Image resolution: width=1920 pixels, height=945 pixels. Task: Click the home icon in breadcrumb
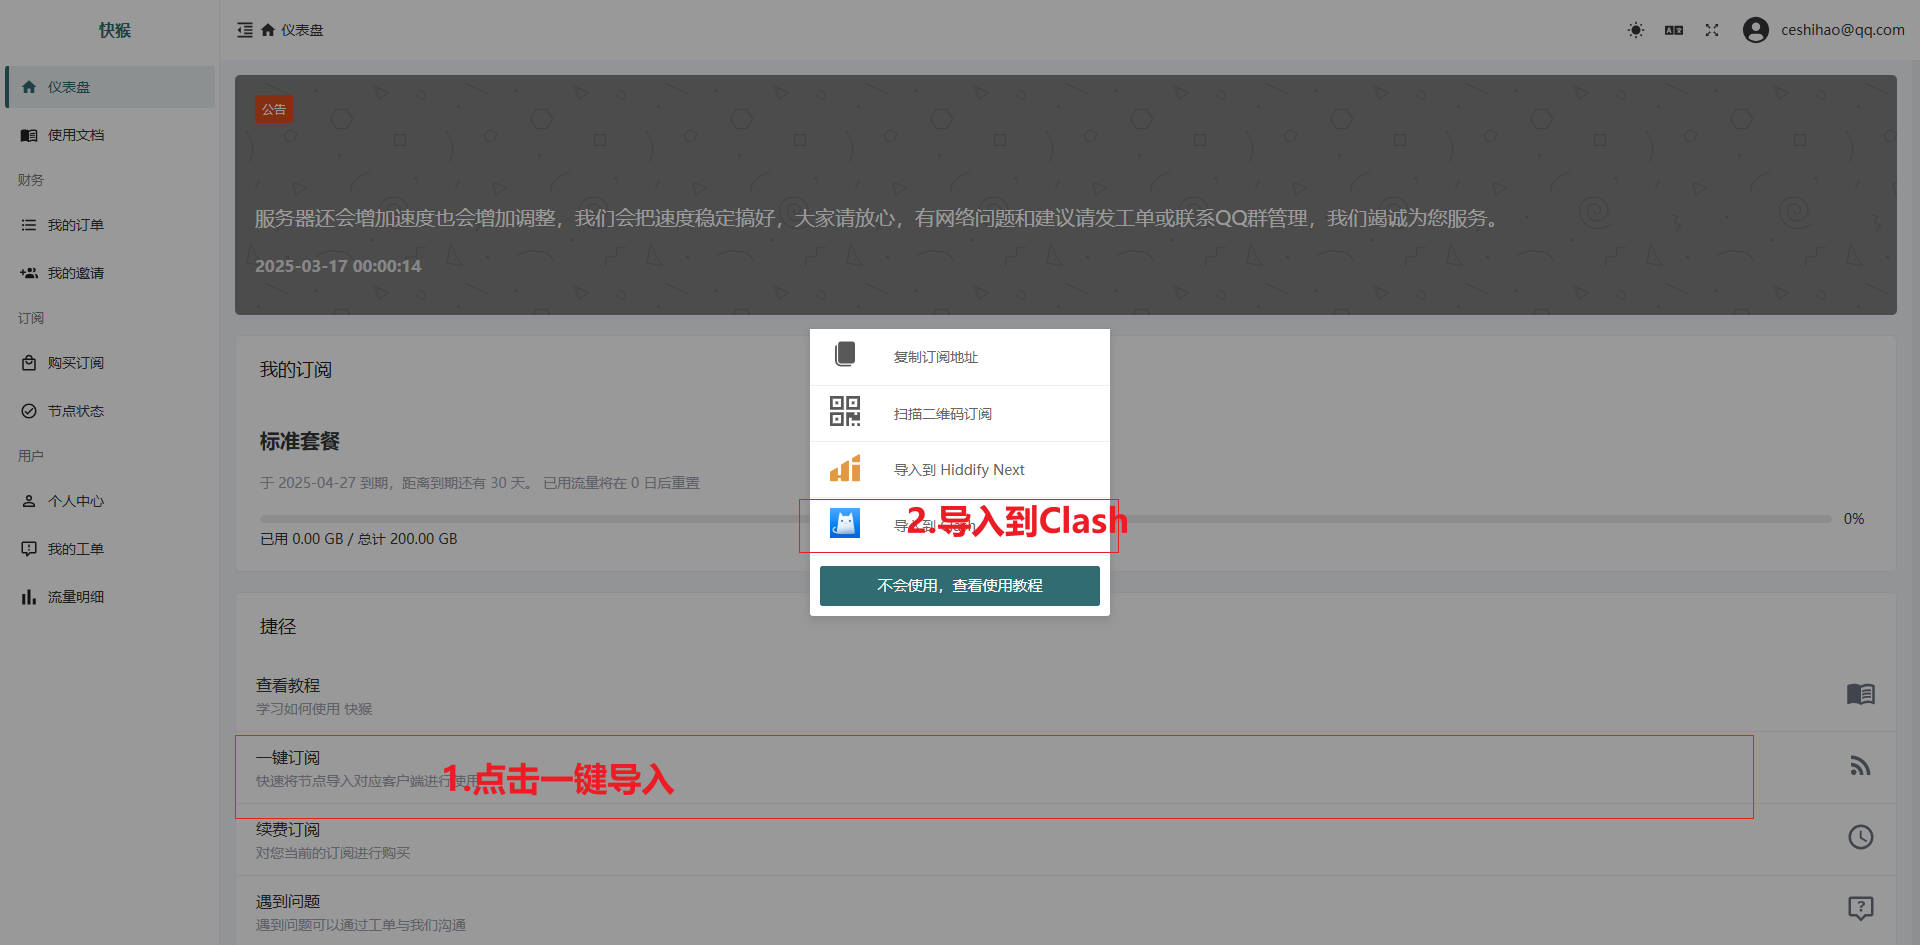268,30
